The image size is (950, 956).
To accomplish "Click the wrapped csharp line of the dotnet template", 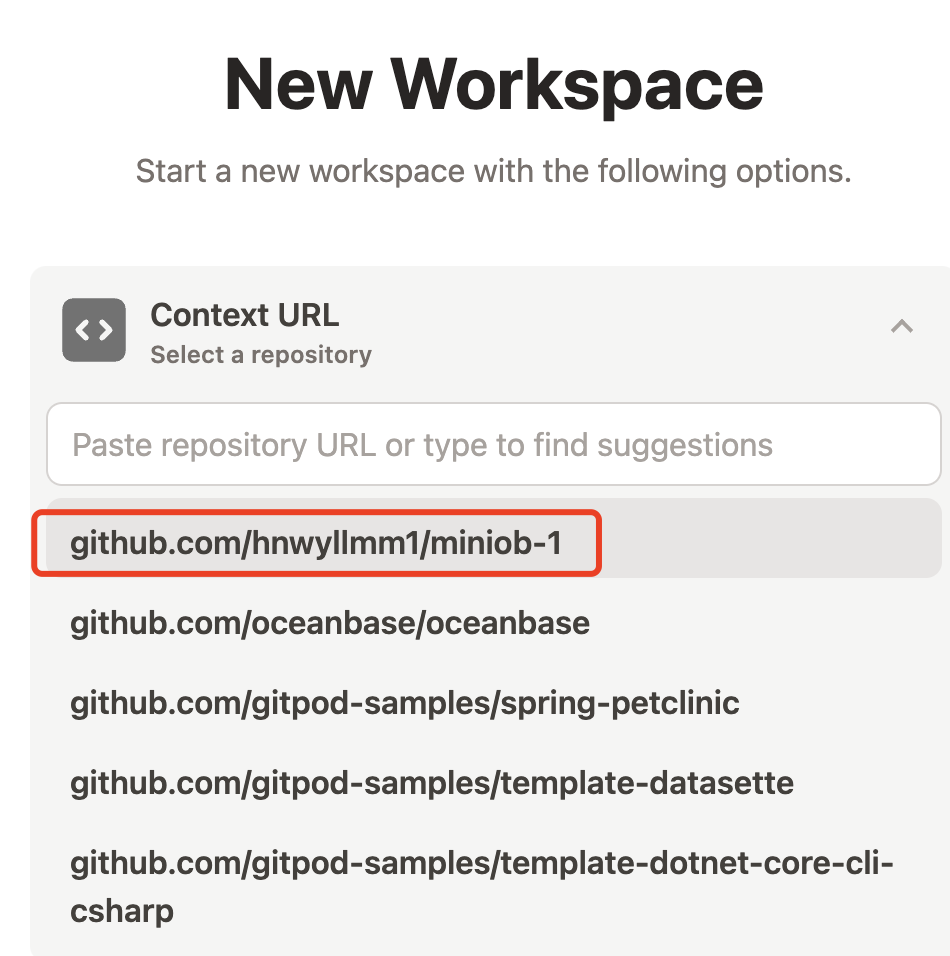I will coord(122,913).
